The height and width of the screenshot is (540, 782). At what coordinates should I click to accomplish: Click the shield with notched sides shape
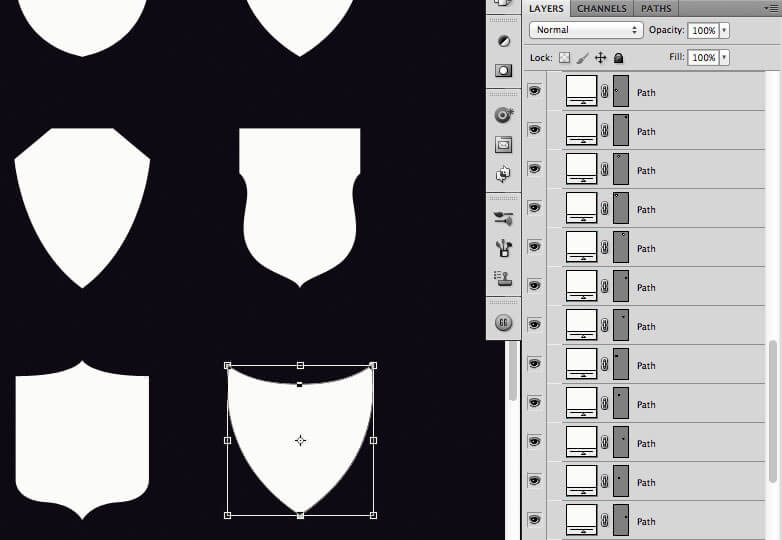(299, 205)
